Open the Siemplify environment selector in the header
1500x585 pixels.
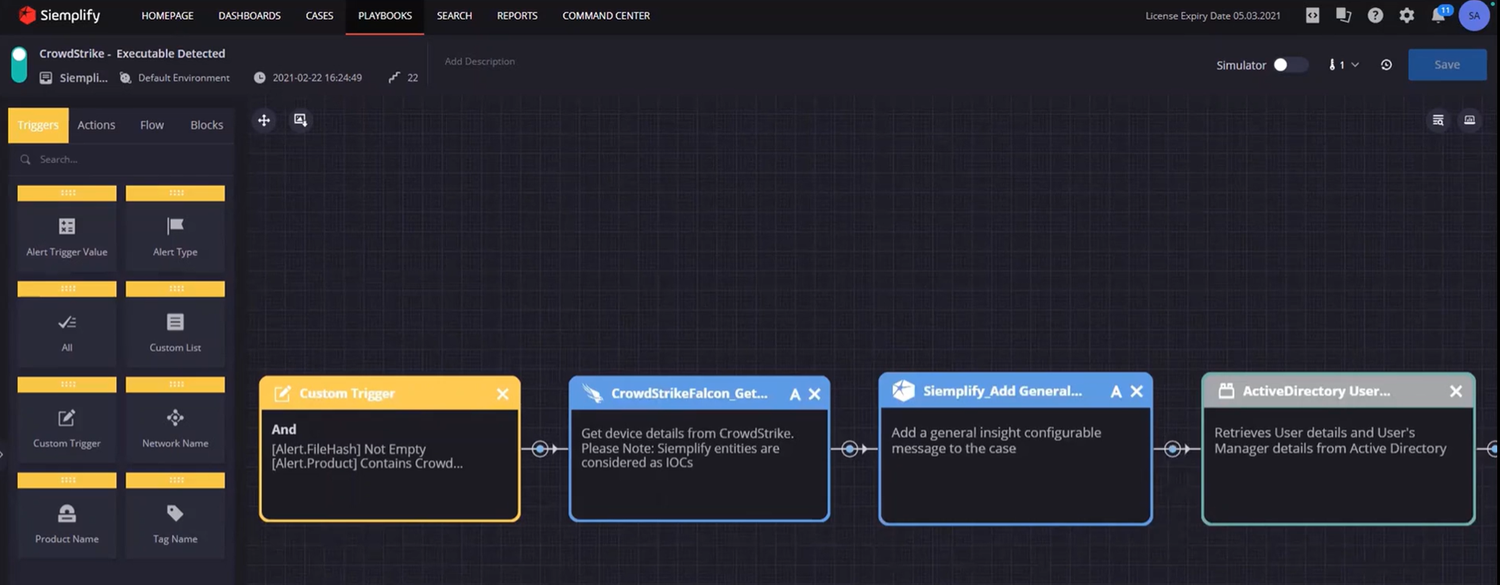tap(73, 77)
